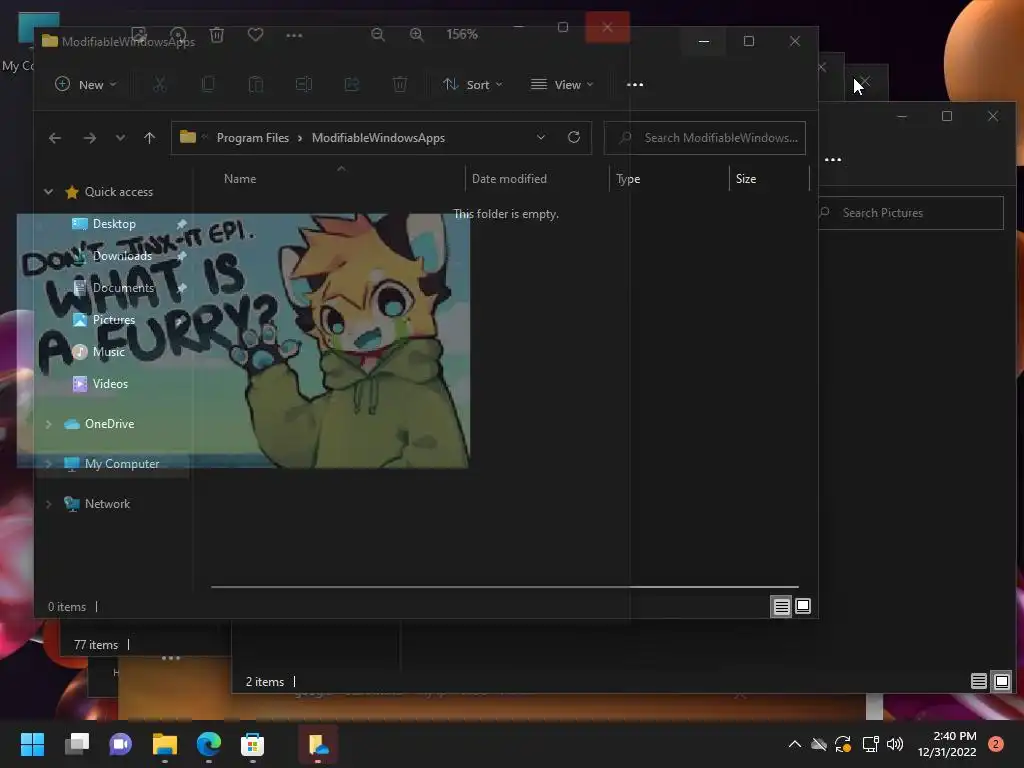Image resolution: width=1024 pixels, height=768 pixels.
Task: Open the Windows Start menu
Action: [32, 744]
